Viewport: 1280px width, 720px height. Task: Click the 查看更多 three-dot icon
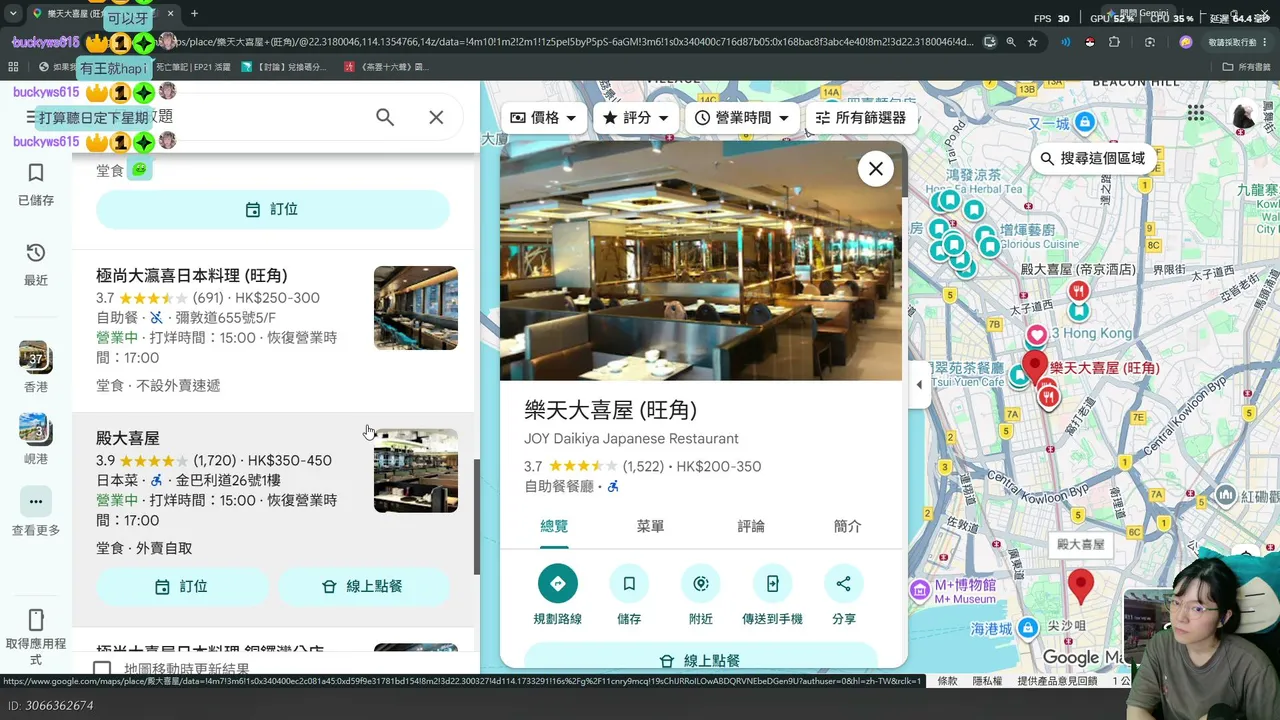(36, 502)
